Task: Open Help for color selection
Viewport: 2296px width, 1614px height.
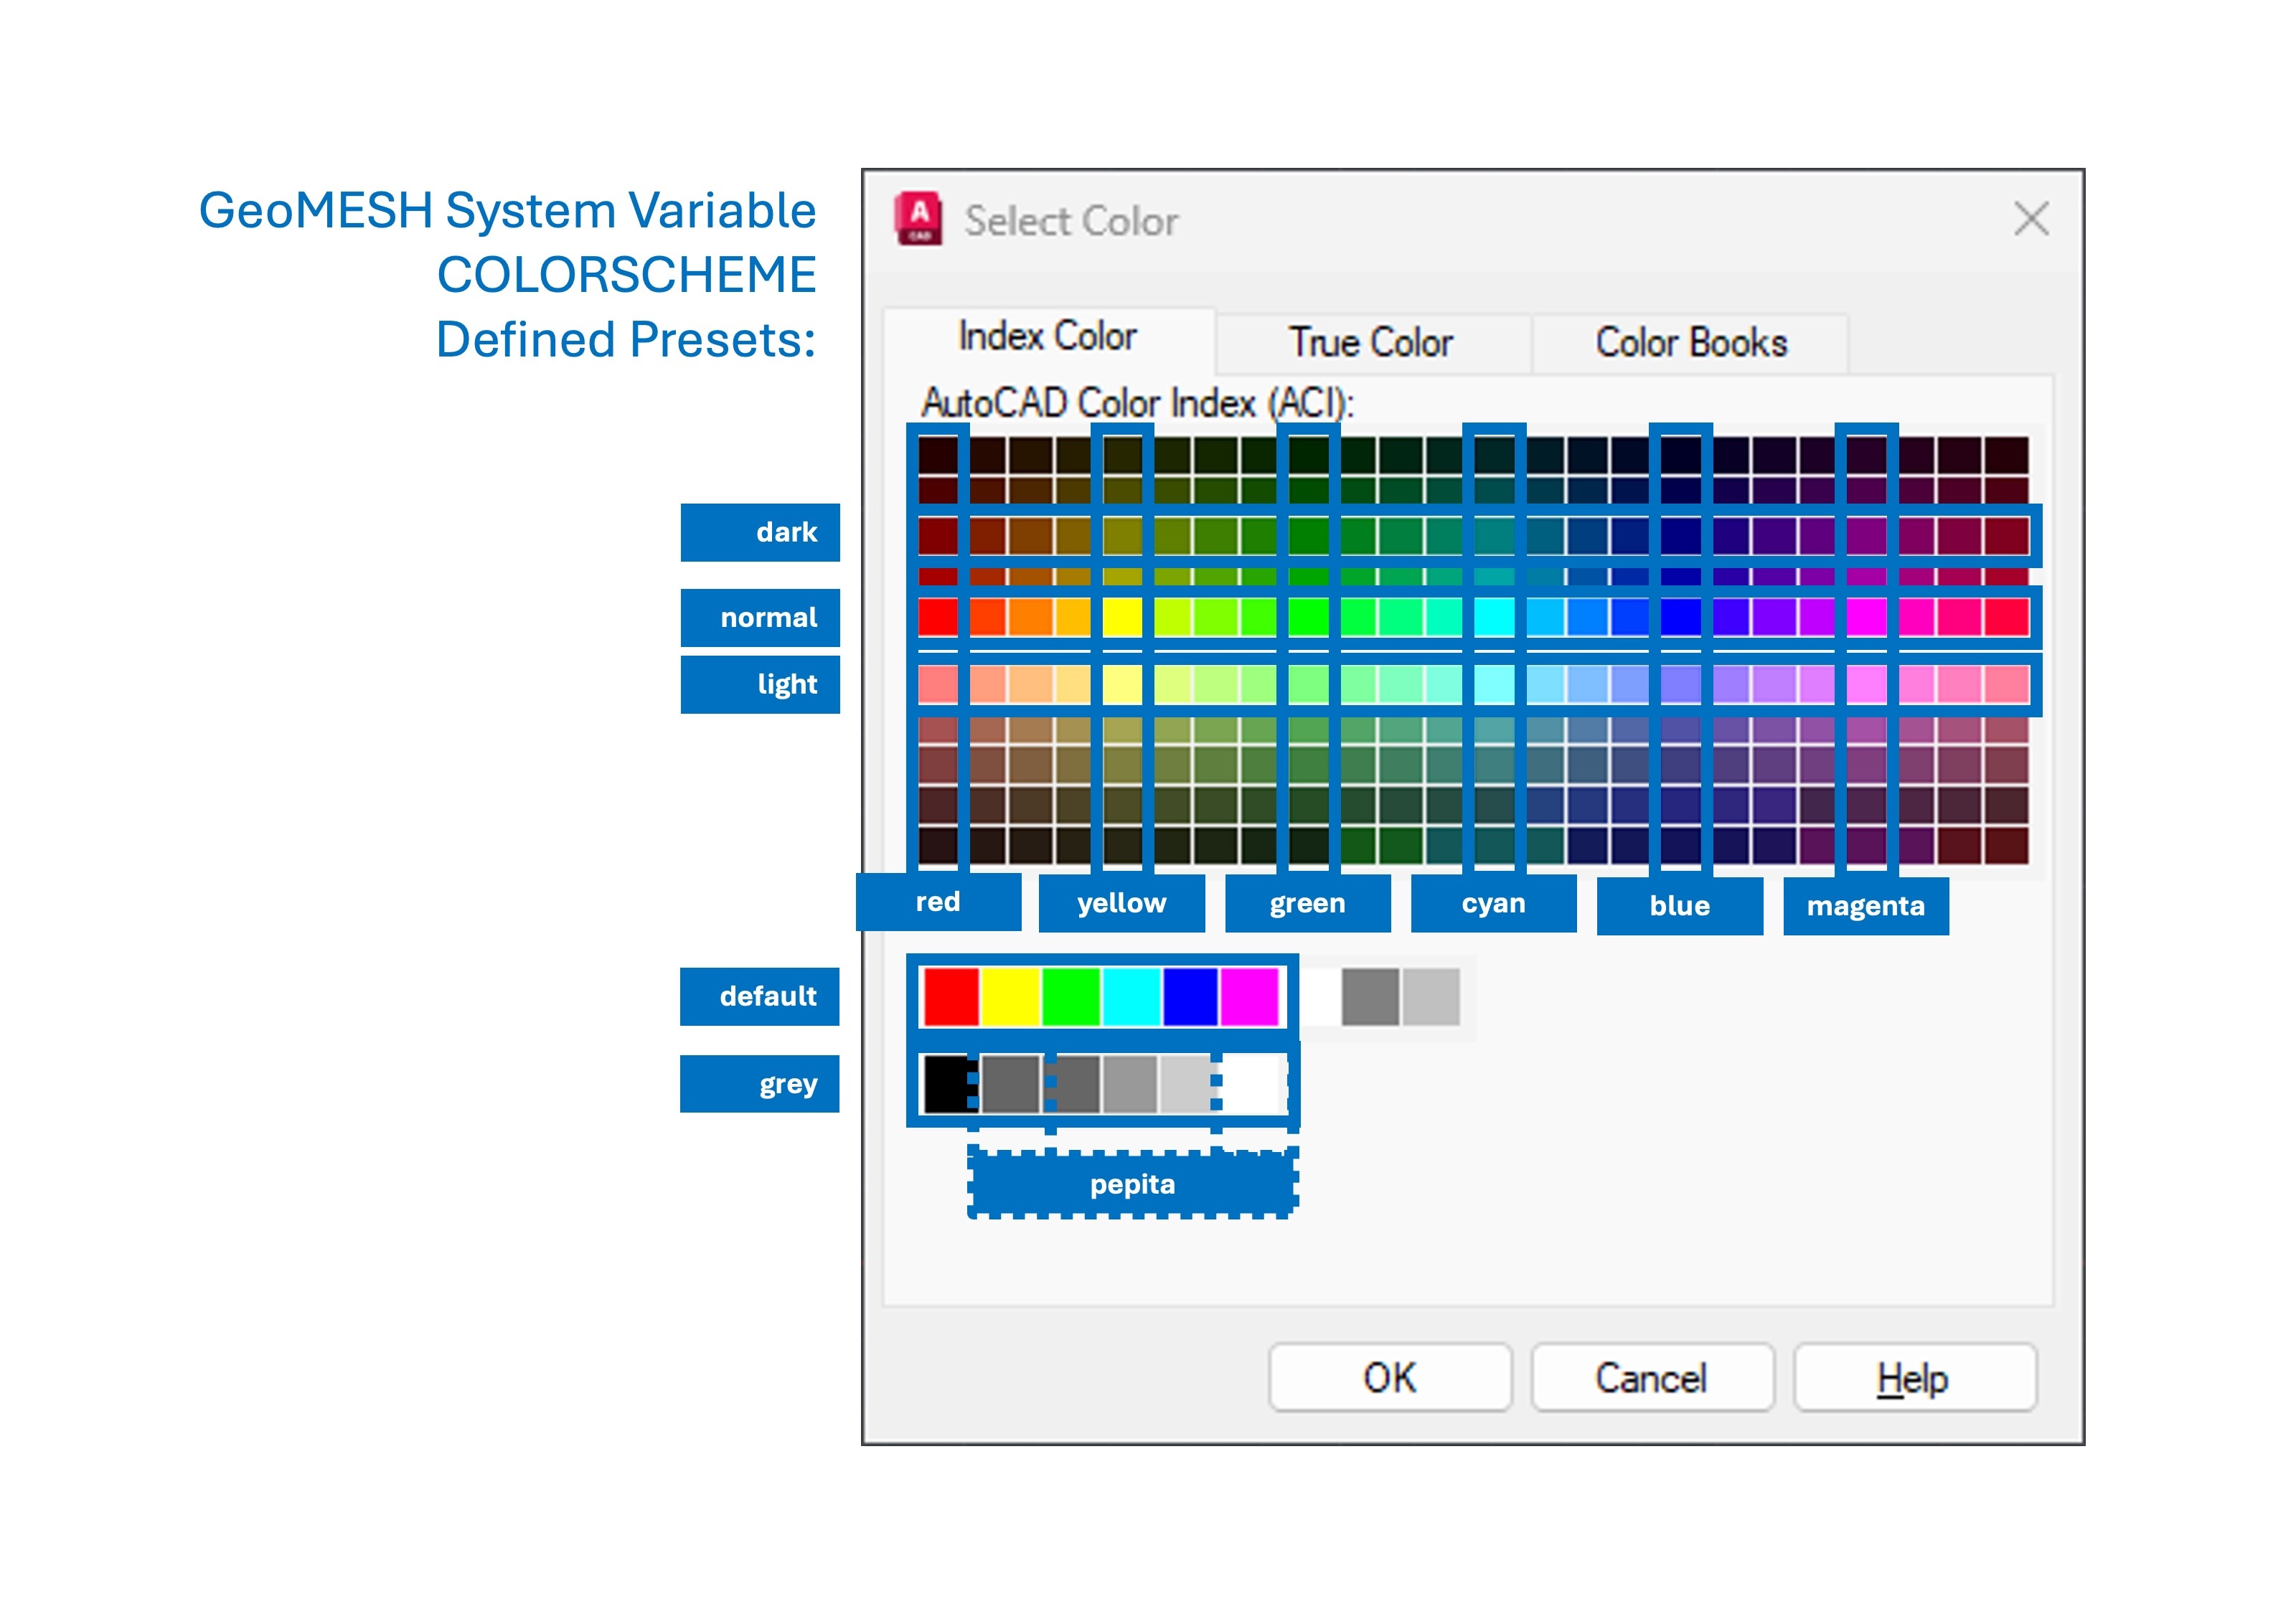Action: [x=1913, y=1378]
